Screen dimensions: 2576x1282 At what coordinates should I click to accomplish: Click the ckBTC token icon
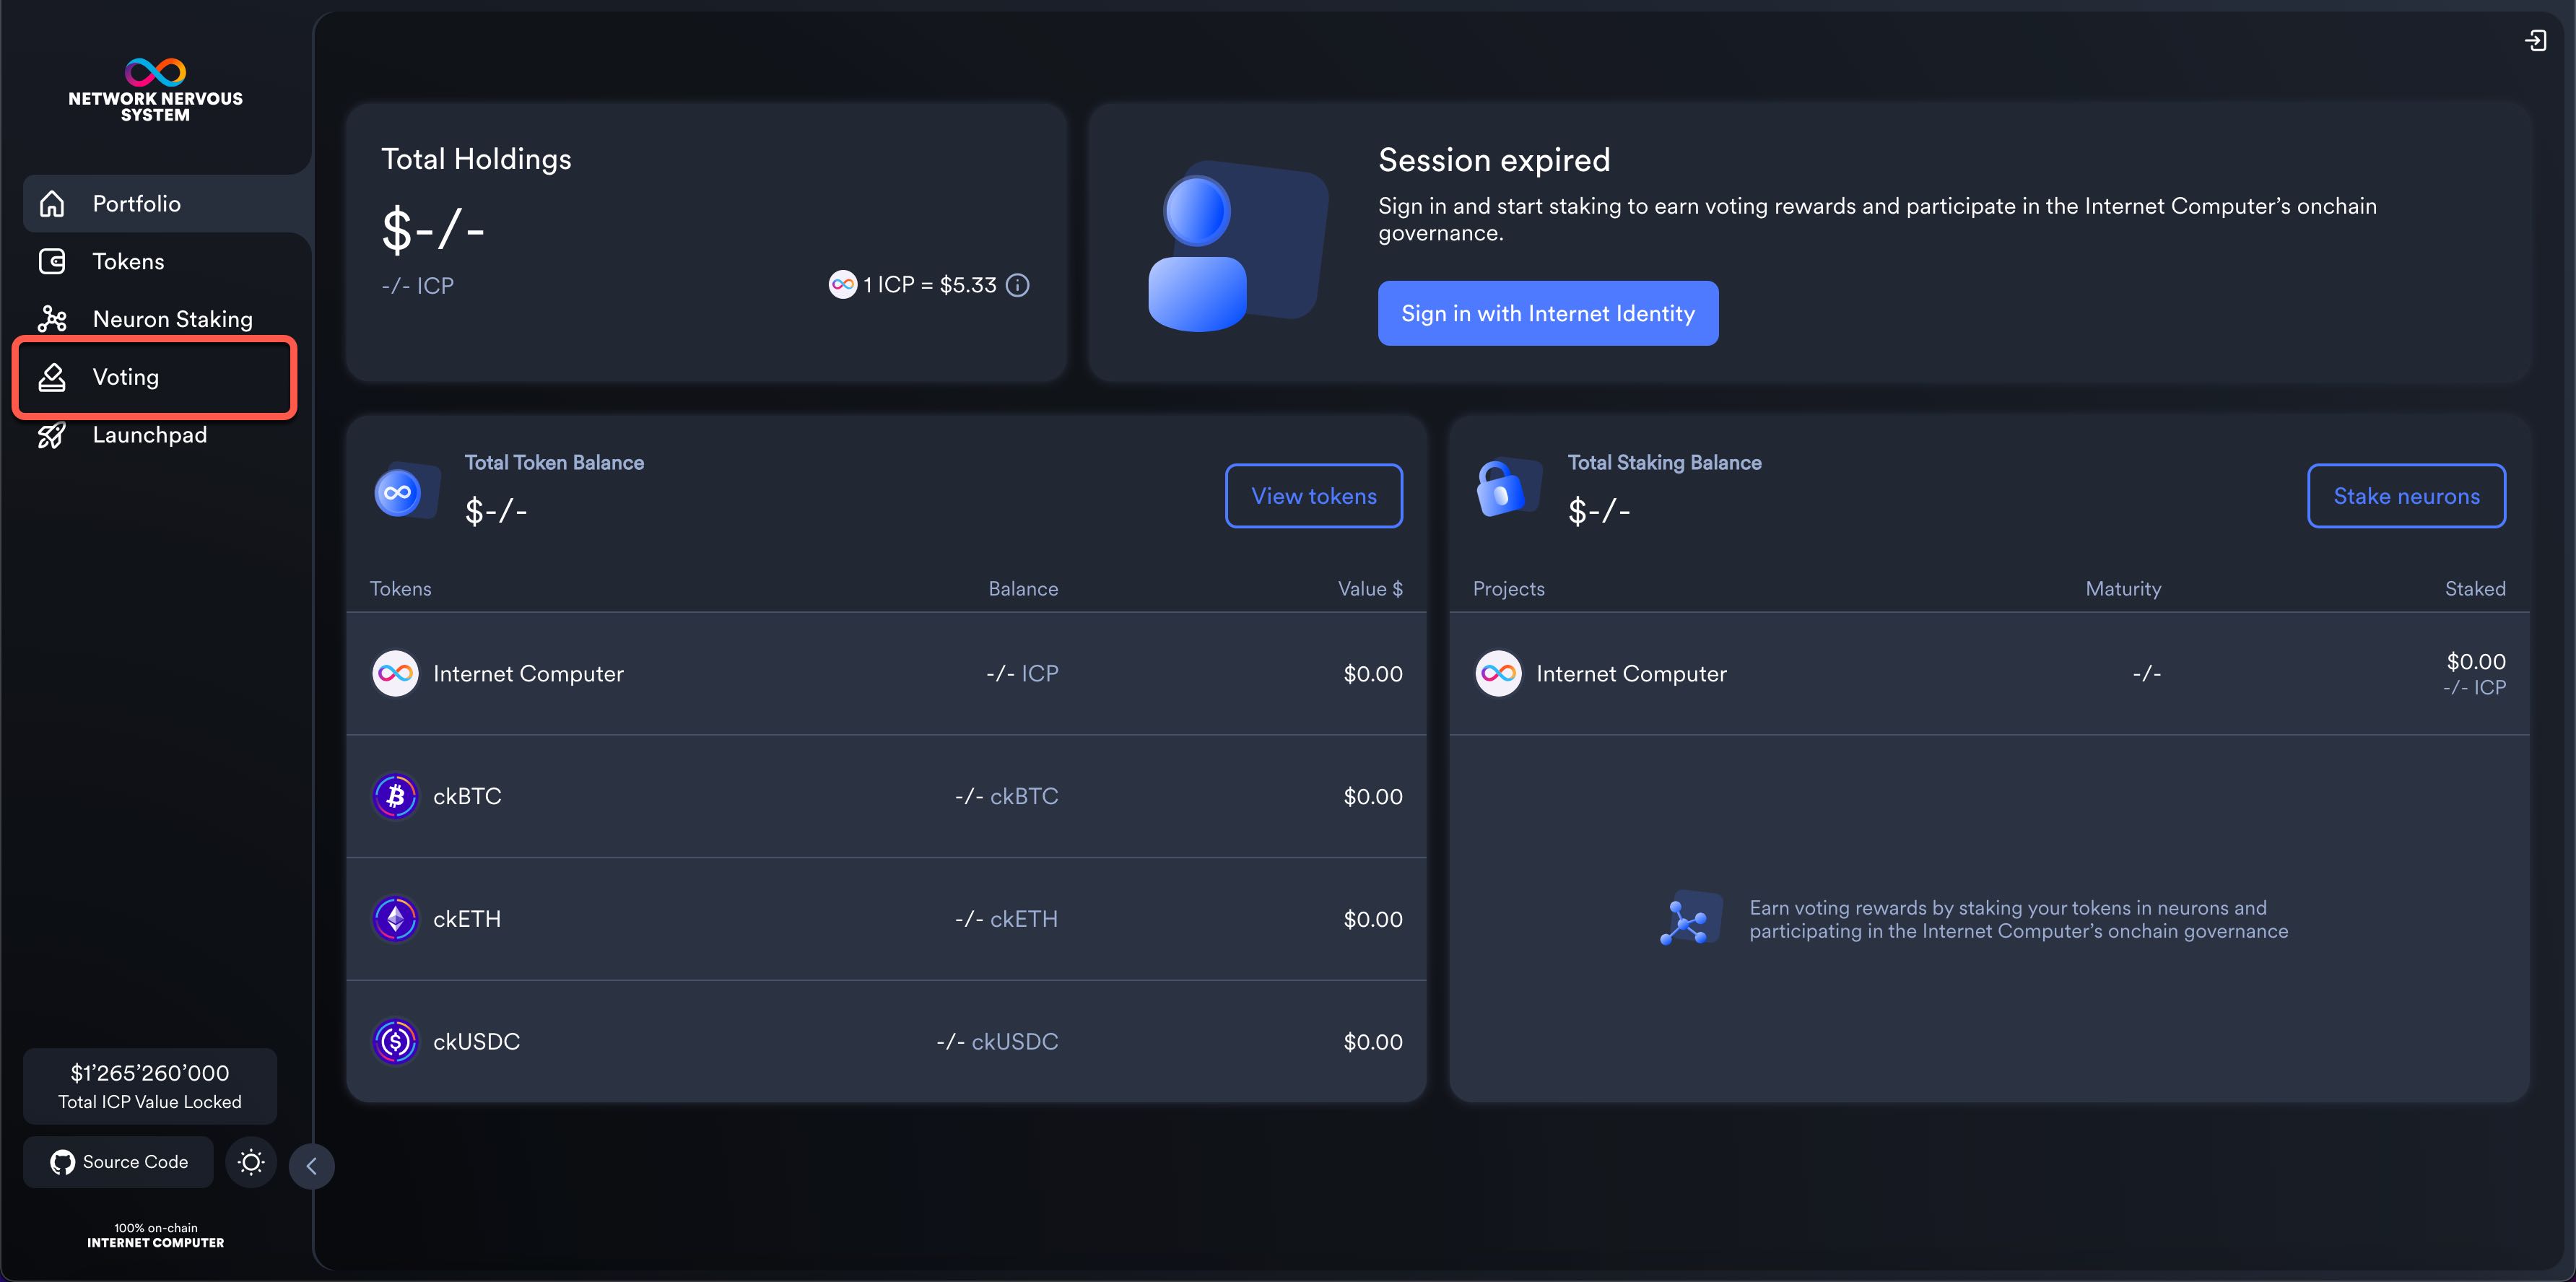click(x=395, y=797)
